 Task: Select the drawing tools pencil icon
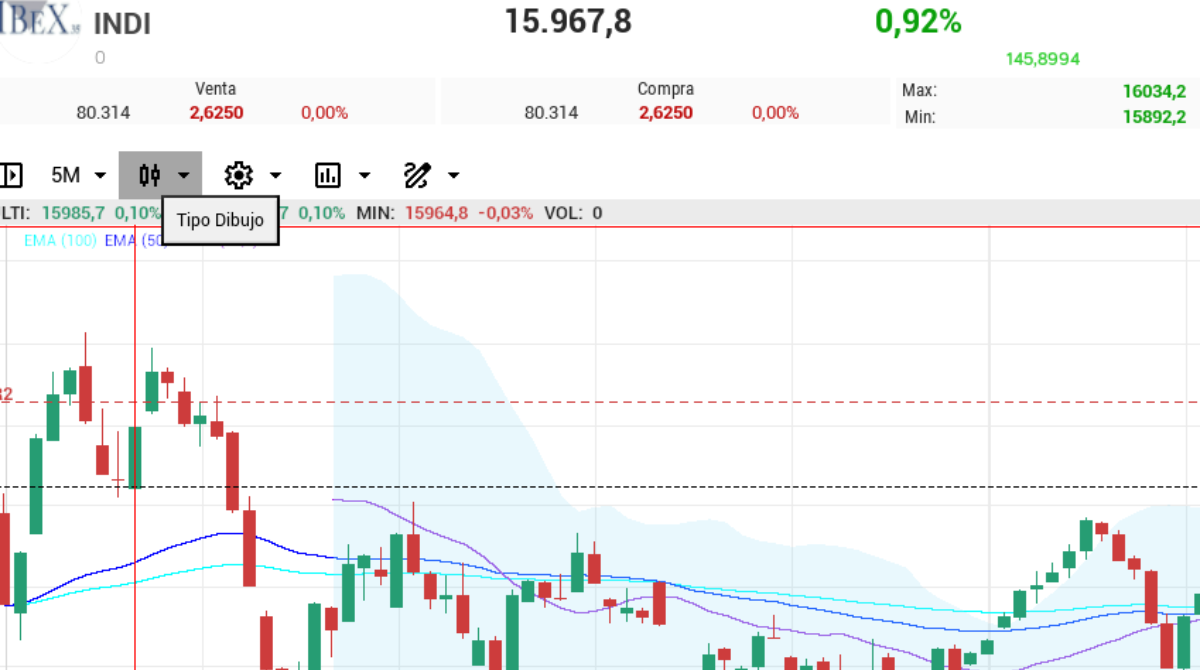point(416,176)
